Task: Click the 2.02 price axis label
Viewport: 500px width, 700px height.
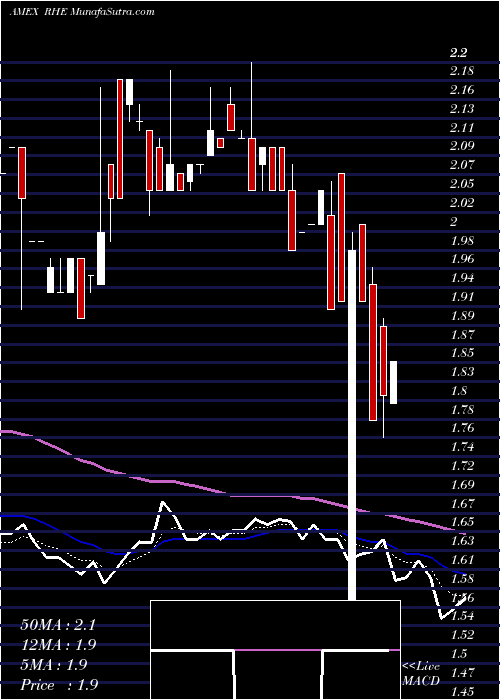Action: (462, 203)
